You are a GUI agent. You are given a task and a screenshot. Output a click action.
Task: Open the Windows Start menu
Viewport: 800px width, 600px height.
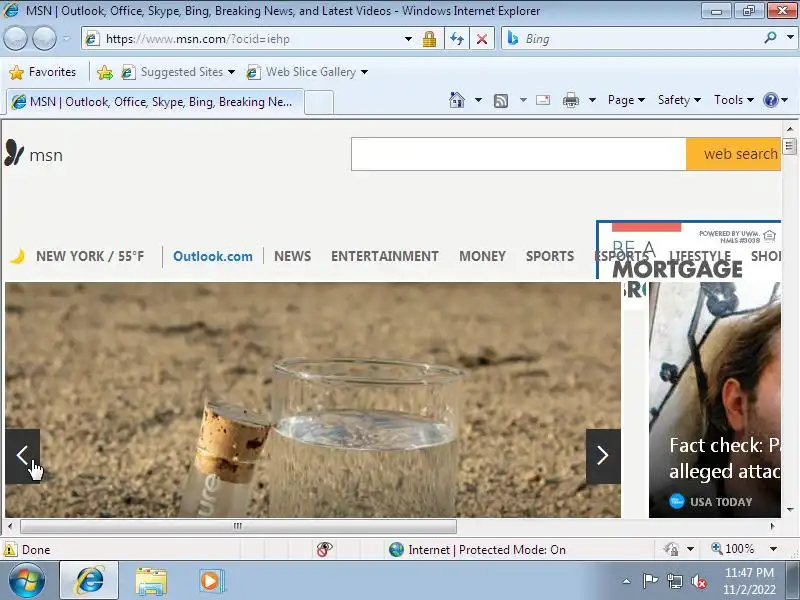tap(27, 581)
